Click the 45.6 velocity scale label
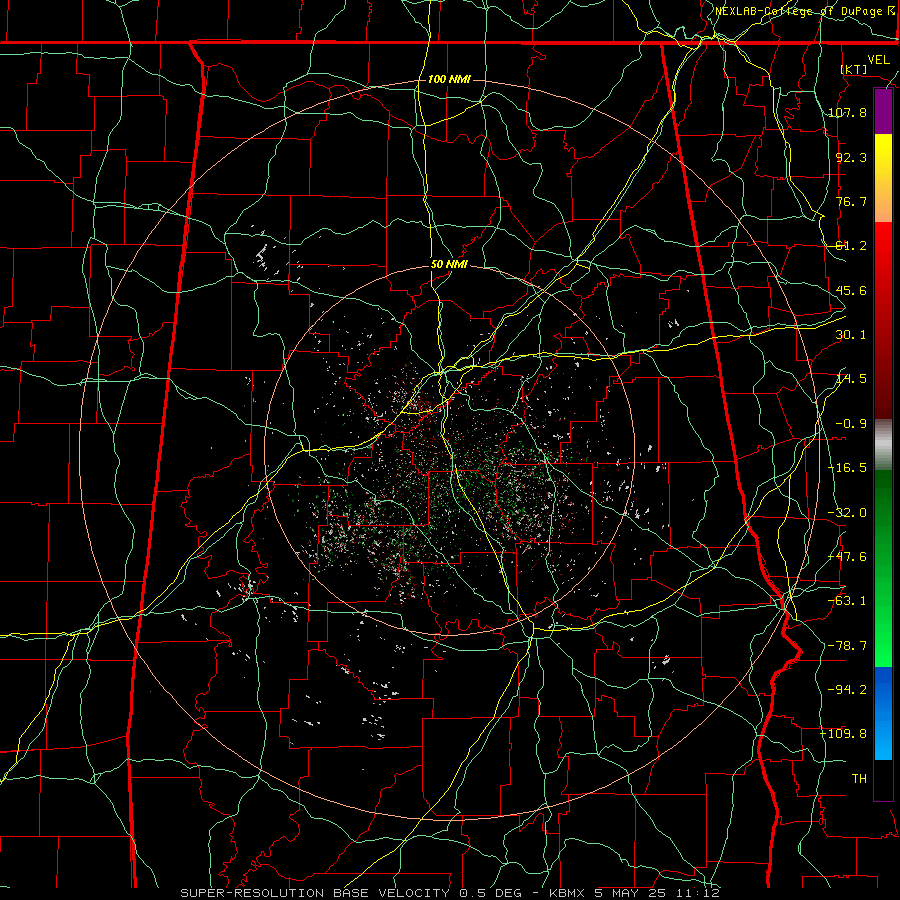 coord(851,290)
